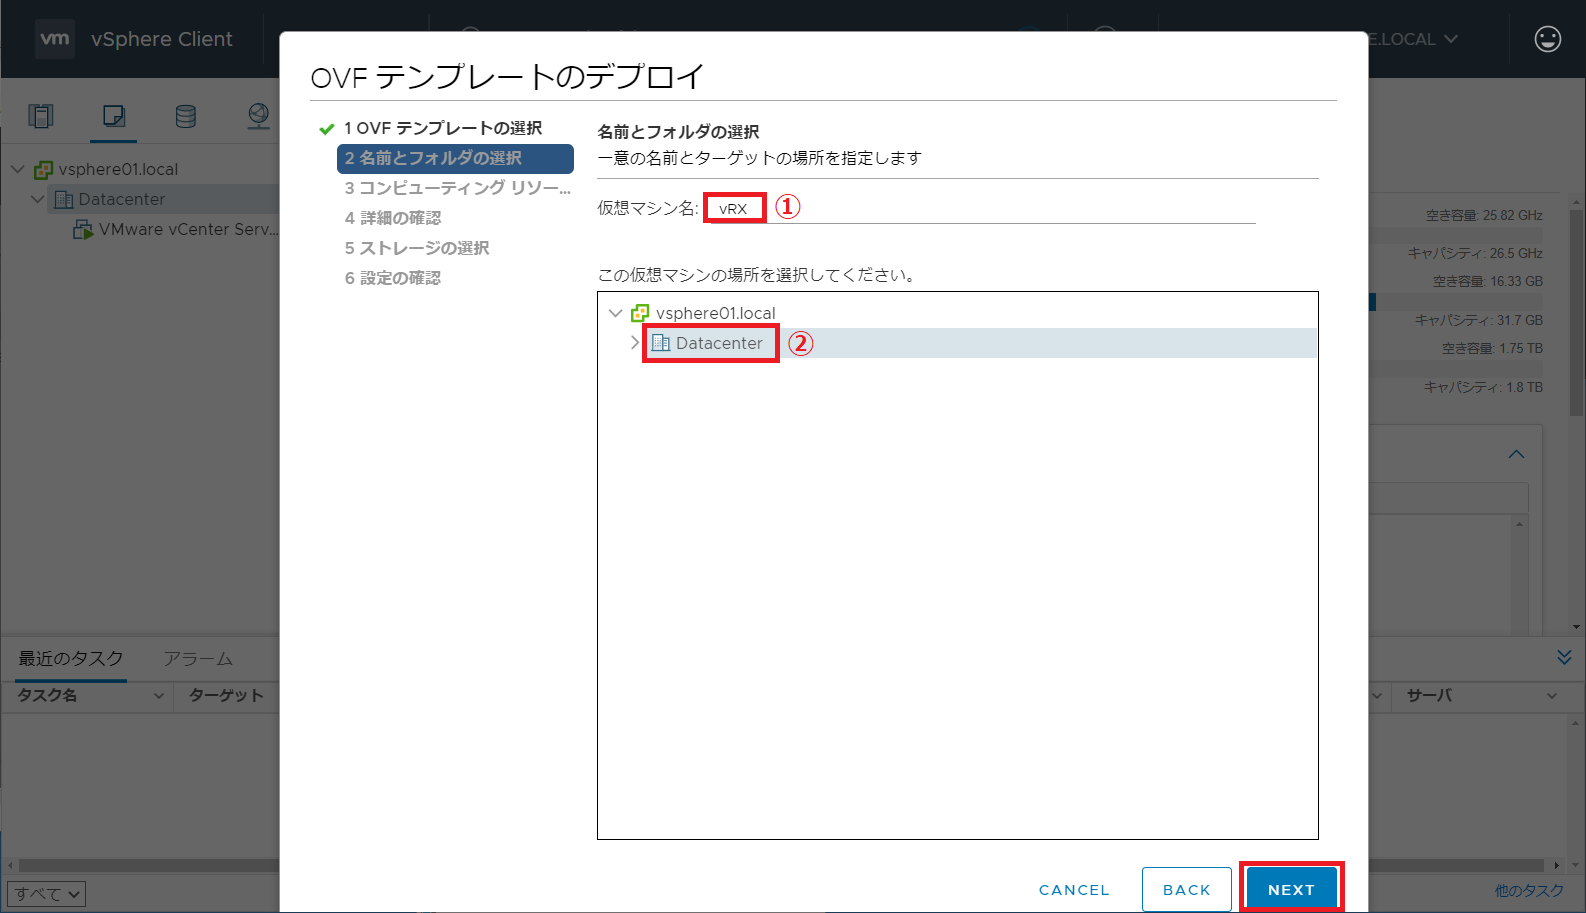The width and height of the screenshot is (1586, 913).
Task: Click the 空き容量: 1.75 TB text
Action: coord(1492,348)
